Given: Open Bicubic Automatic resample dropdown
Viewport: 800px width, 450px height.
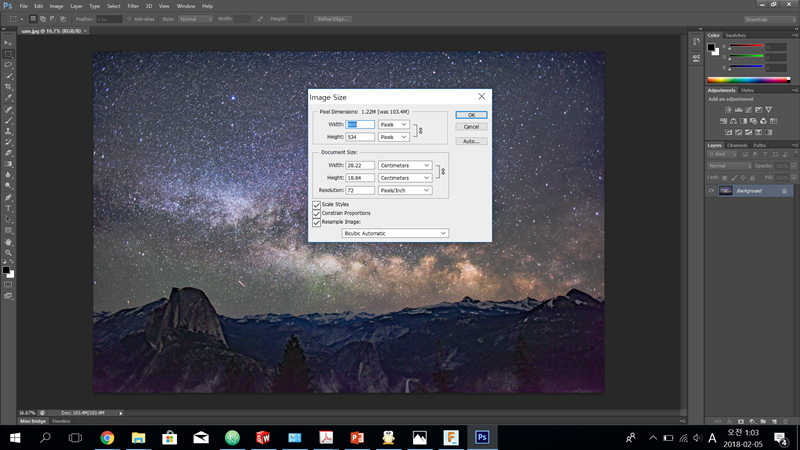Looking at the screenshot, I should click(395, 233).
